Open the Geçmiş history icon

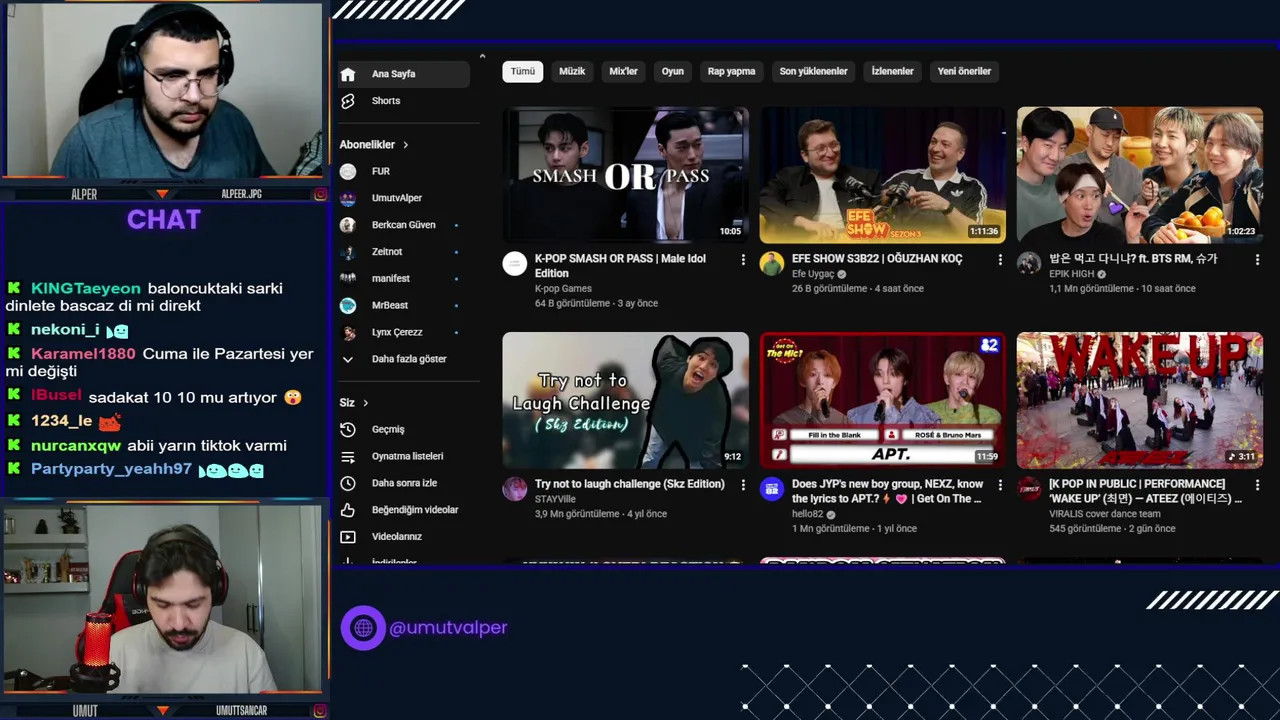pyautogui.click(x=347, y=429)
